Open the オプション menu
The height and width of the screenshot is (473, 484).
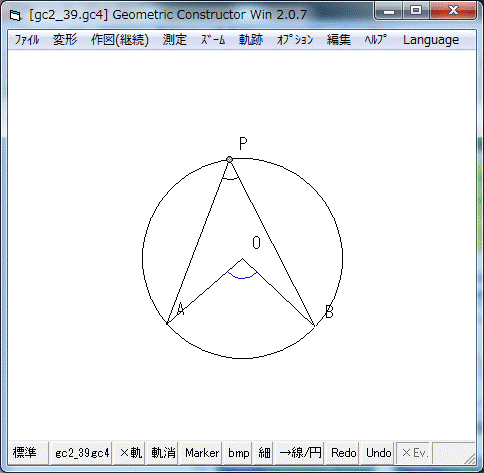coord(295,40)
